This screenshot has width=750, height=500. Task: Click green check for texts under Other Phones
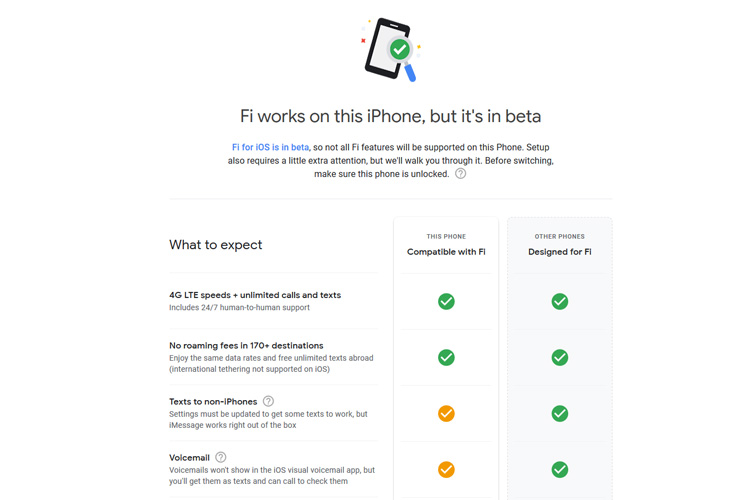[x=560, y=413]
